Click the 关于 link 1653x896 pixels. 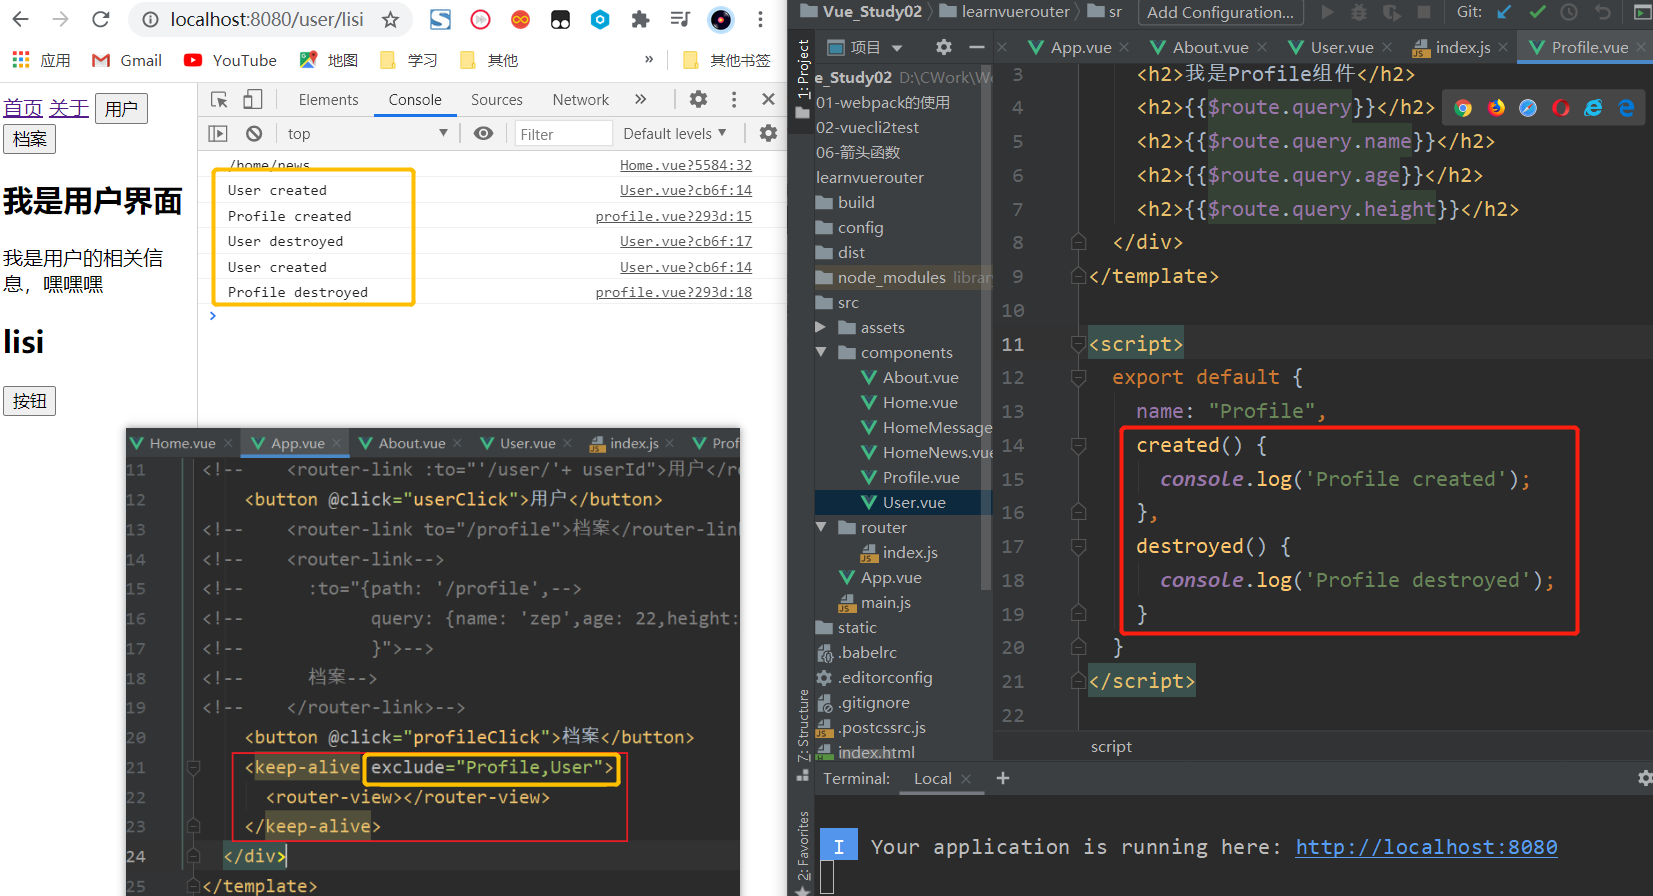pyautogui.click(x=69, y=108)
